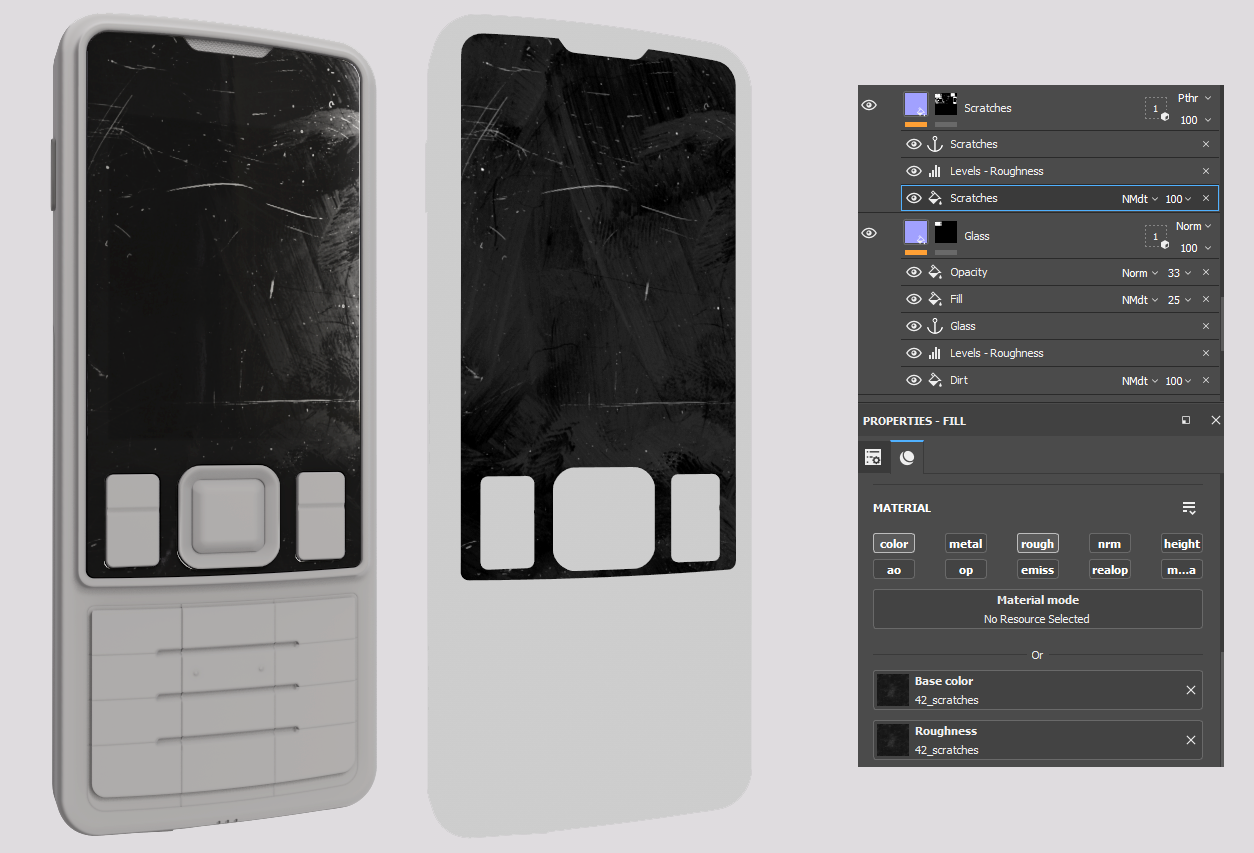Toggle the realop channel button

1110,570
